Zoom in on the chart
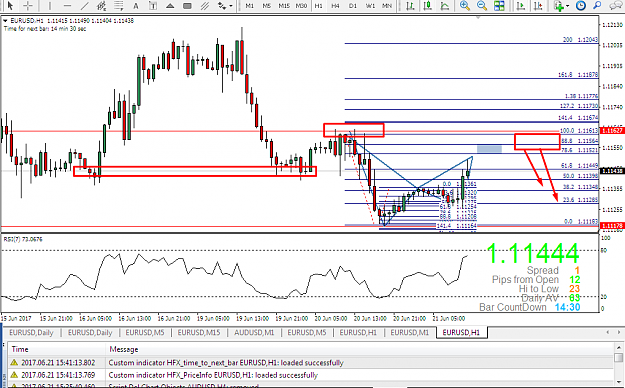625x388 pixels. (465, 6)
